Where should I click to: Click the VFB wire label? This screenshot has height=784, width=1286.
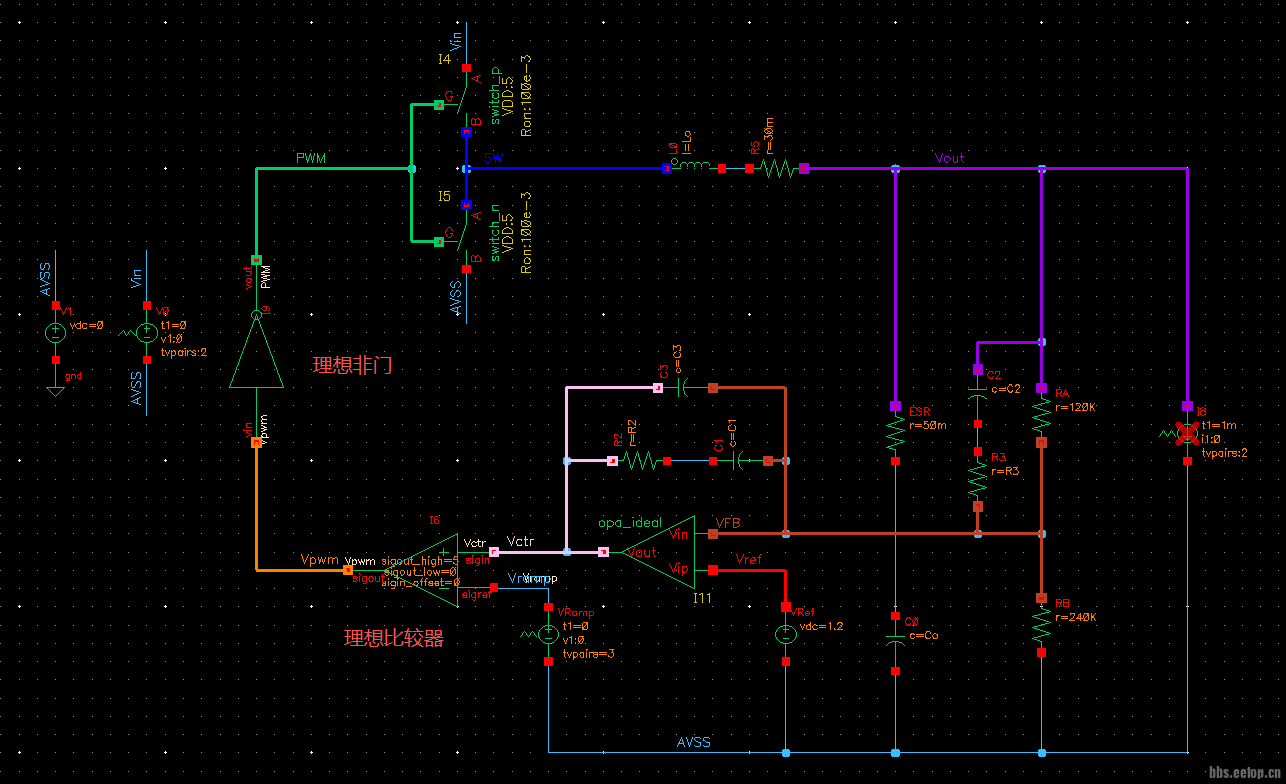pos(728,523)
